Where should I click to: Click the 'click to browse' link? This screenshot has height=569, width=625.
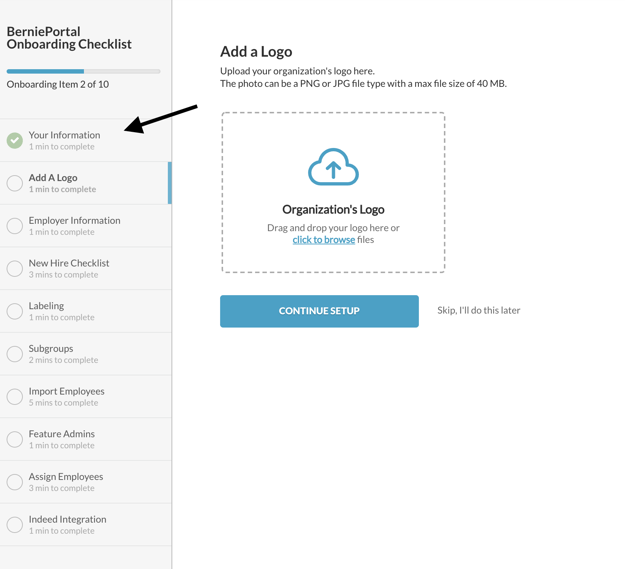(x=324, y=240)
